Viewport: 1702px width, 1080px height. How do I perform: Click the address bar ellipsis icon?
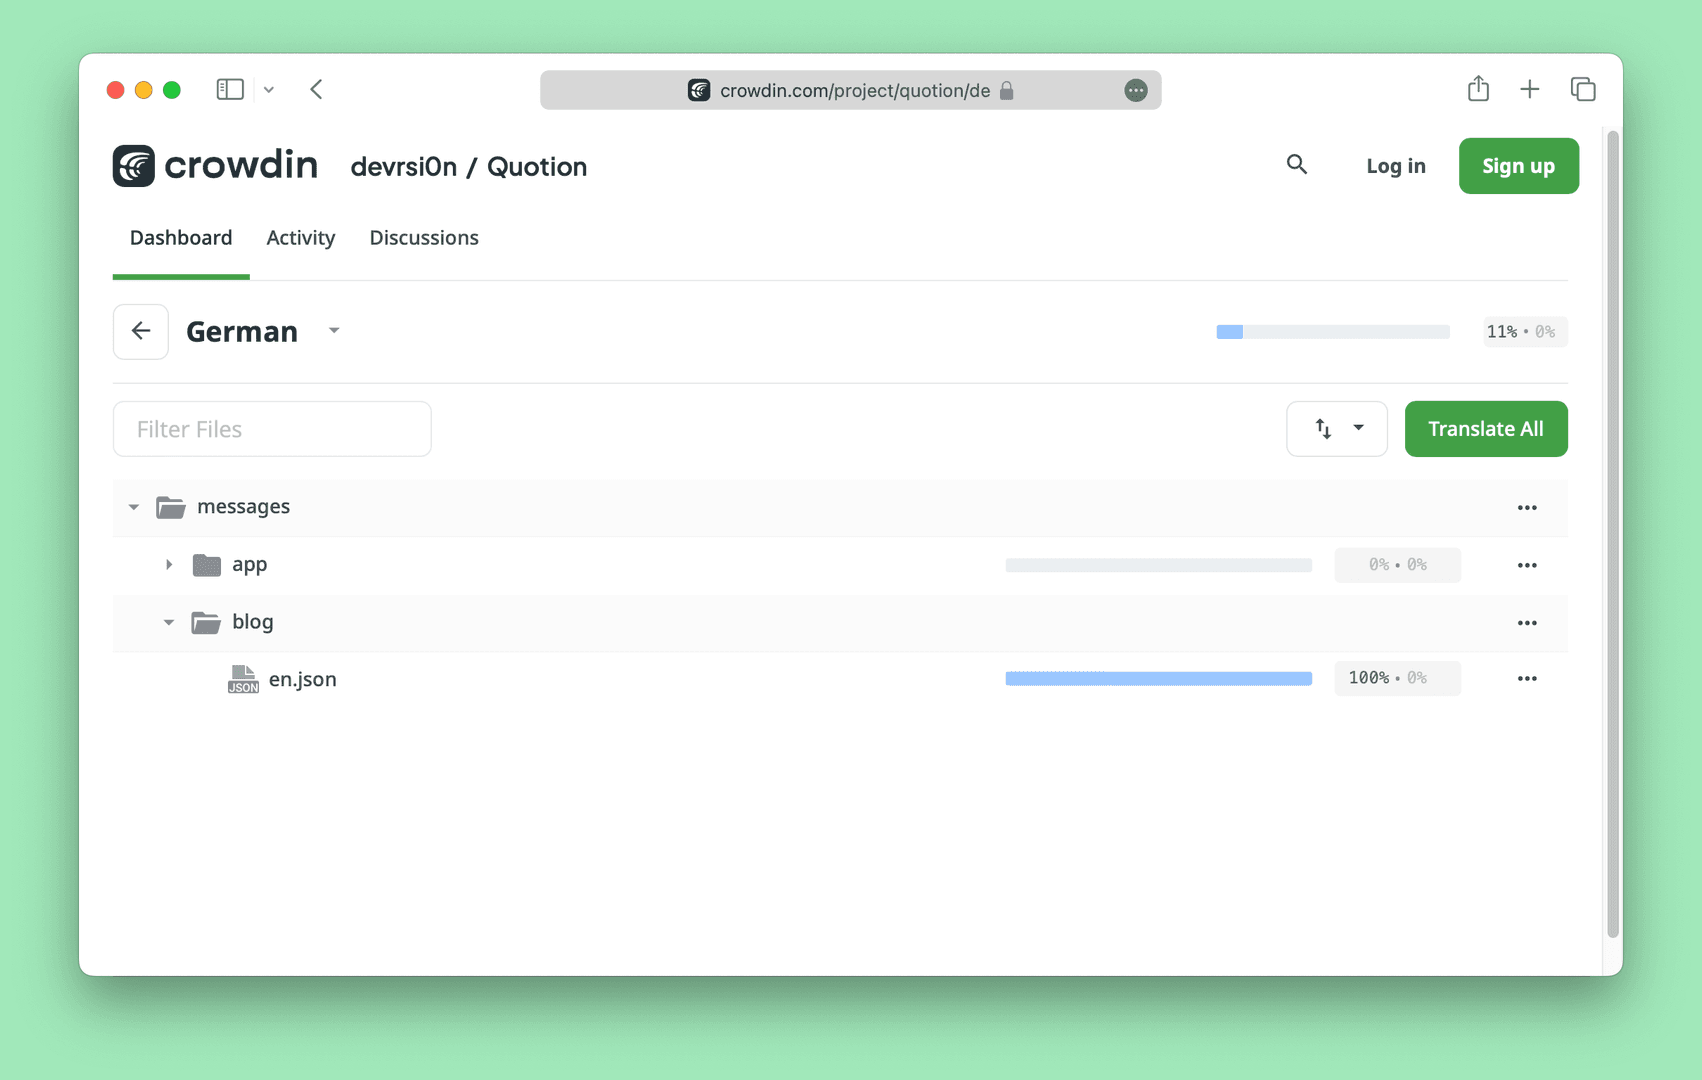tap(1136, 90)
